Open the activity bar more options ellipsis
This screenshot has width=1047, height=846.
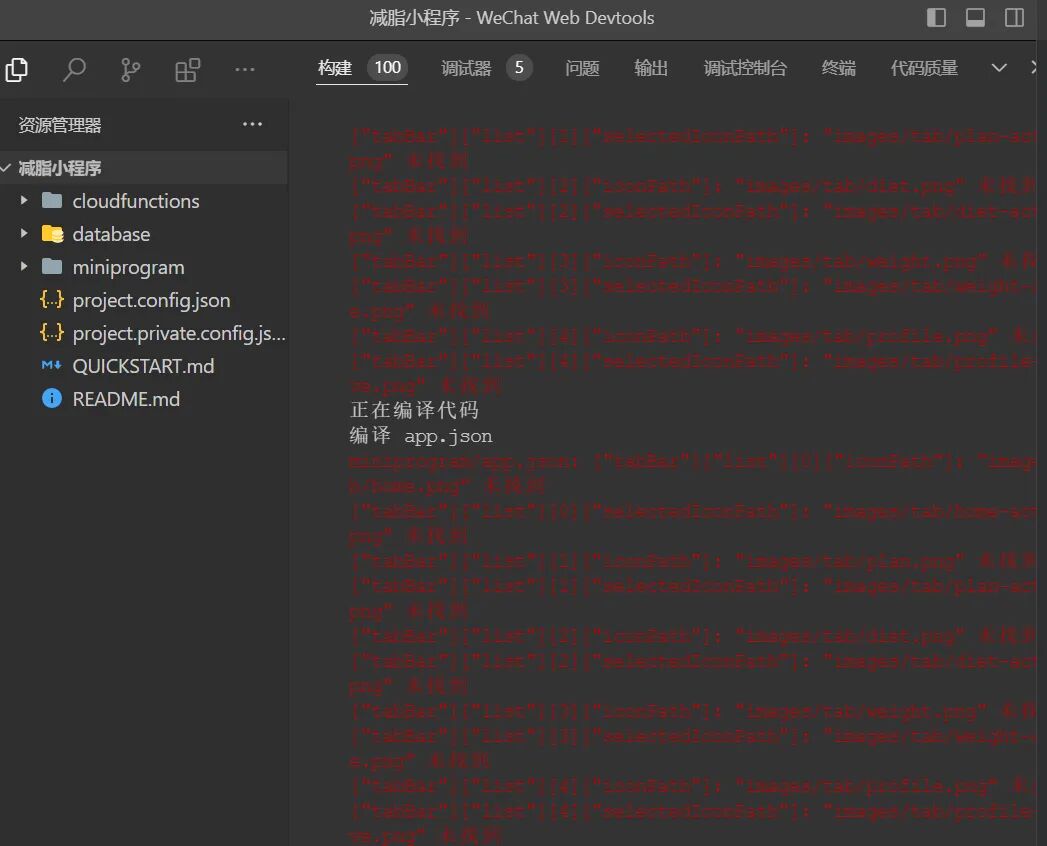[245, 69]
